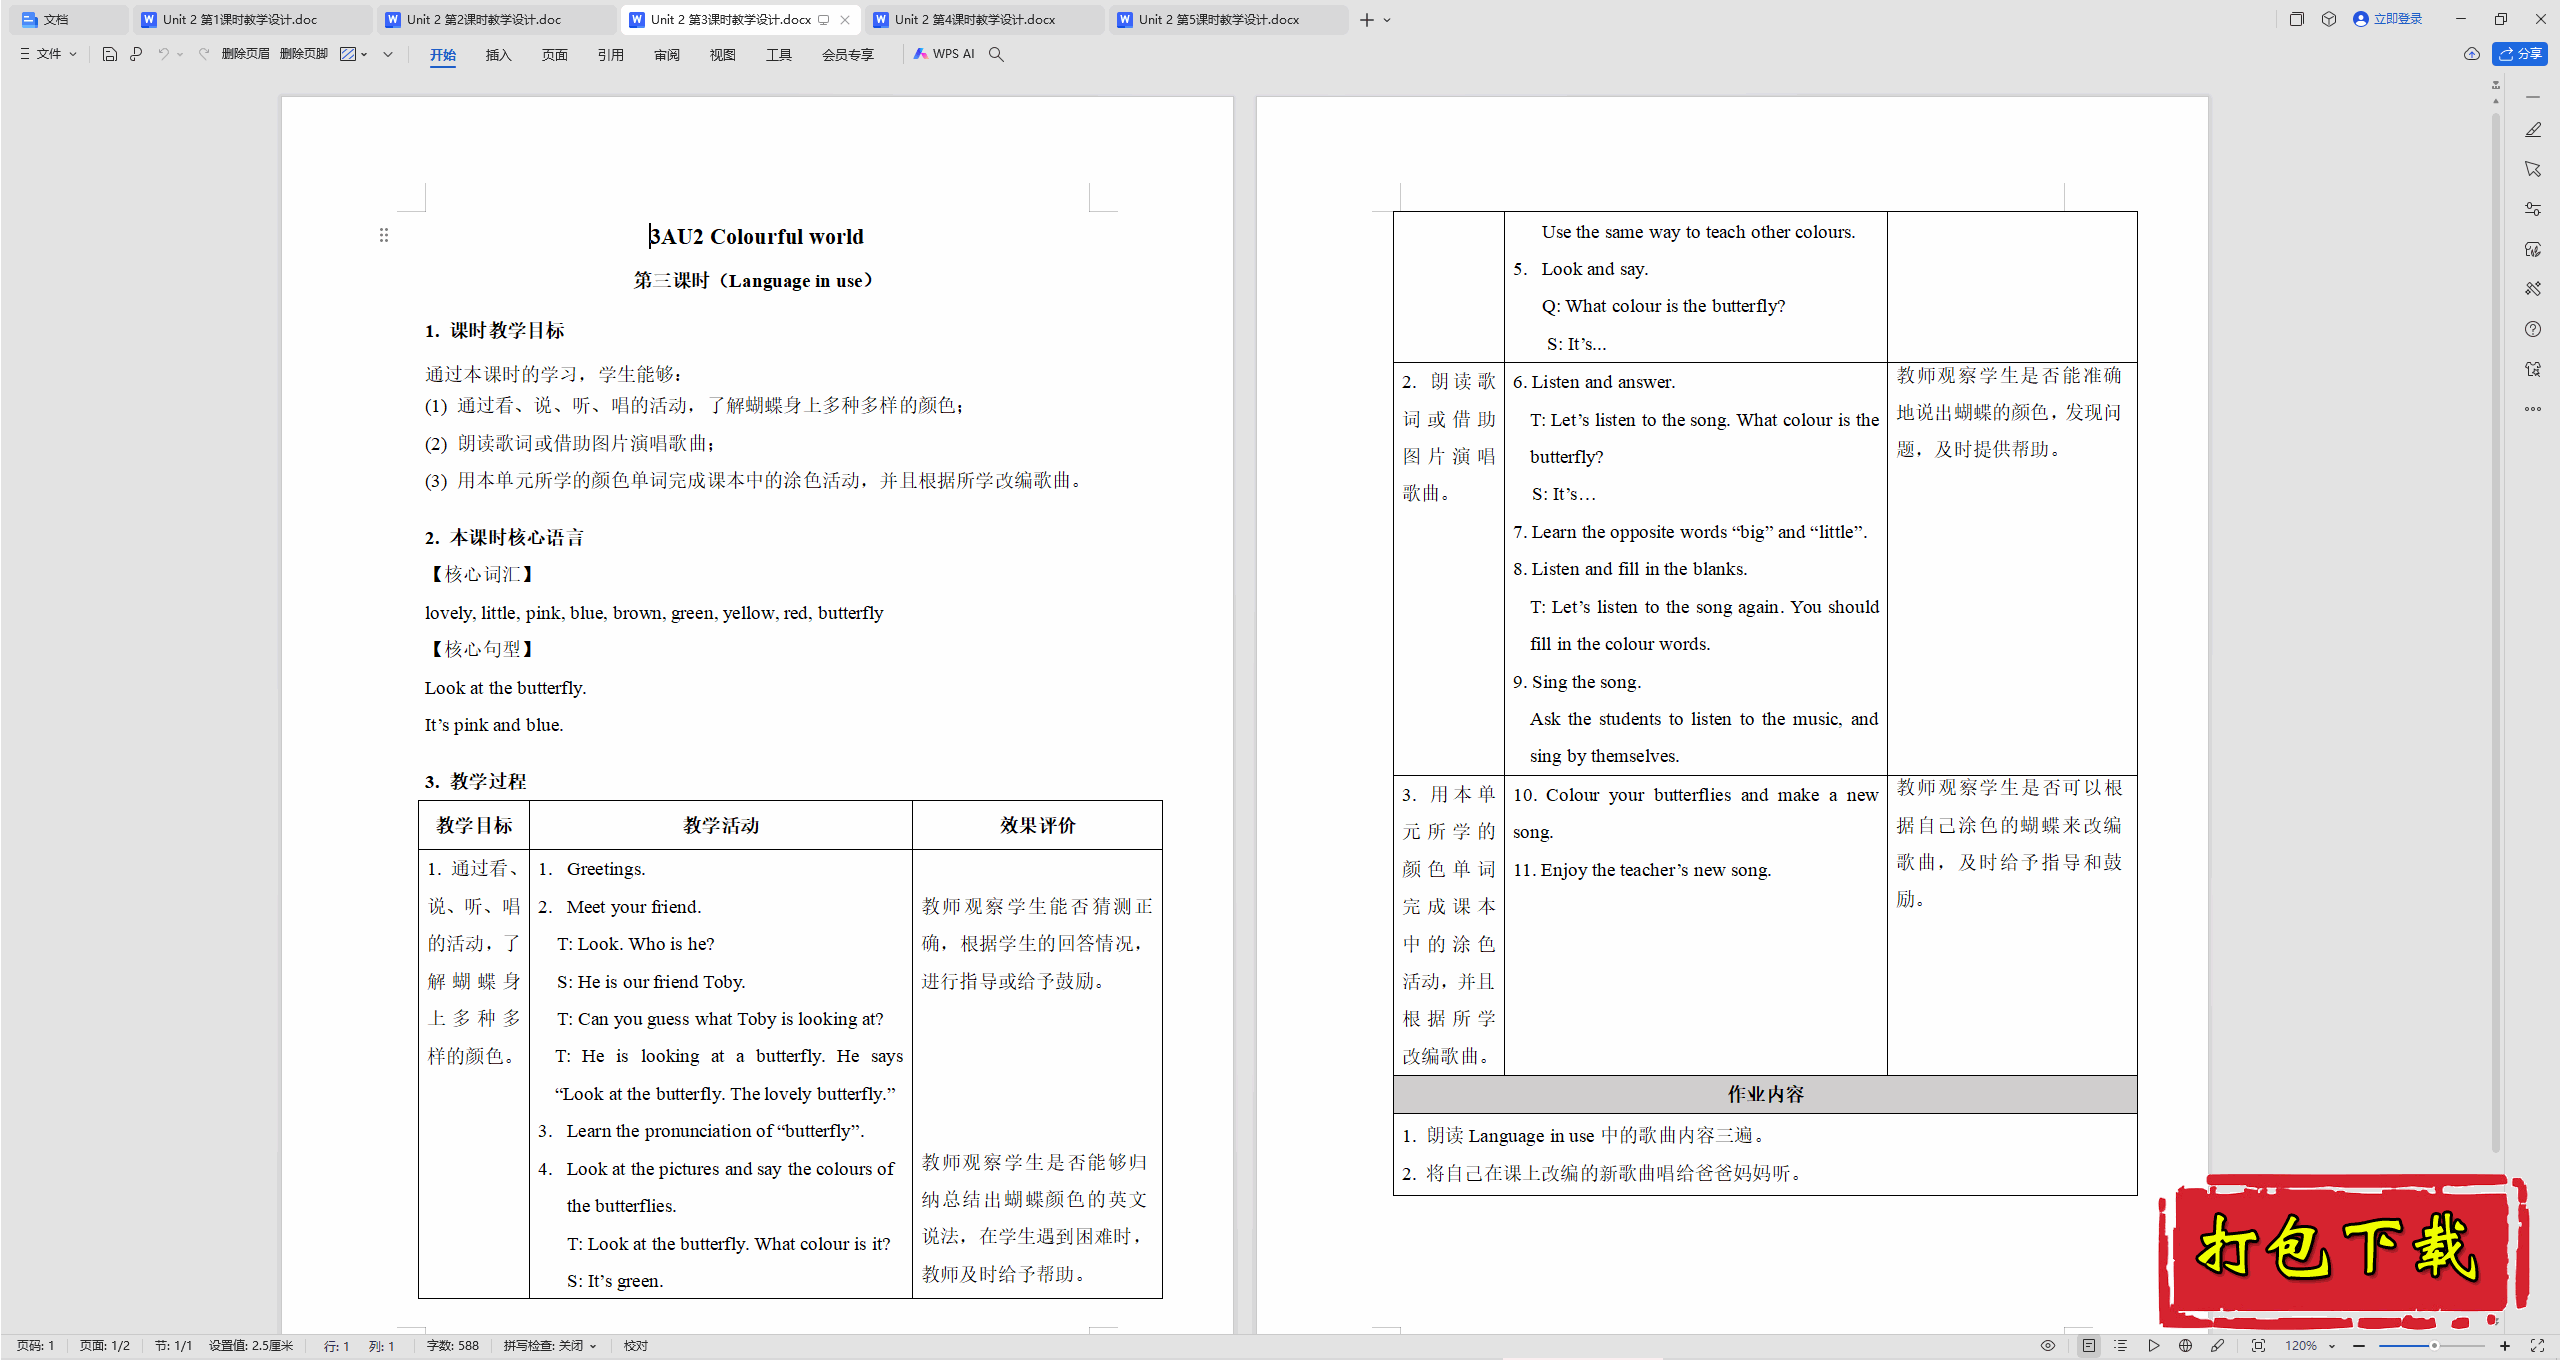This screenshot has width=2560, height=1360.
Task: Open a new tab with plus button
Action: click(1367, 20)
